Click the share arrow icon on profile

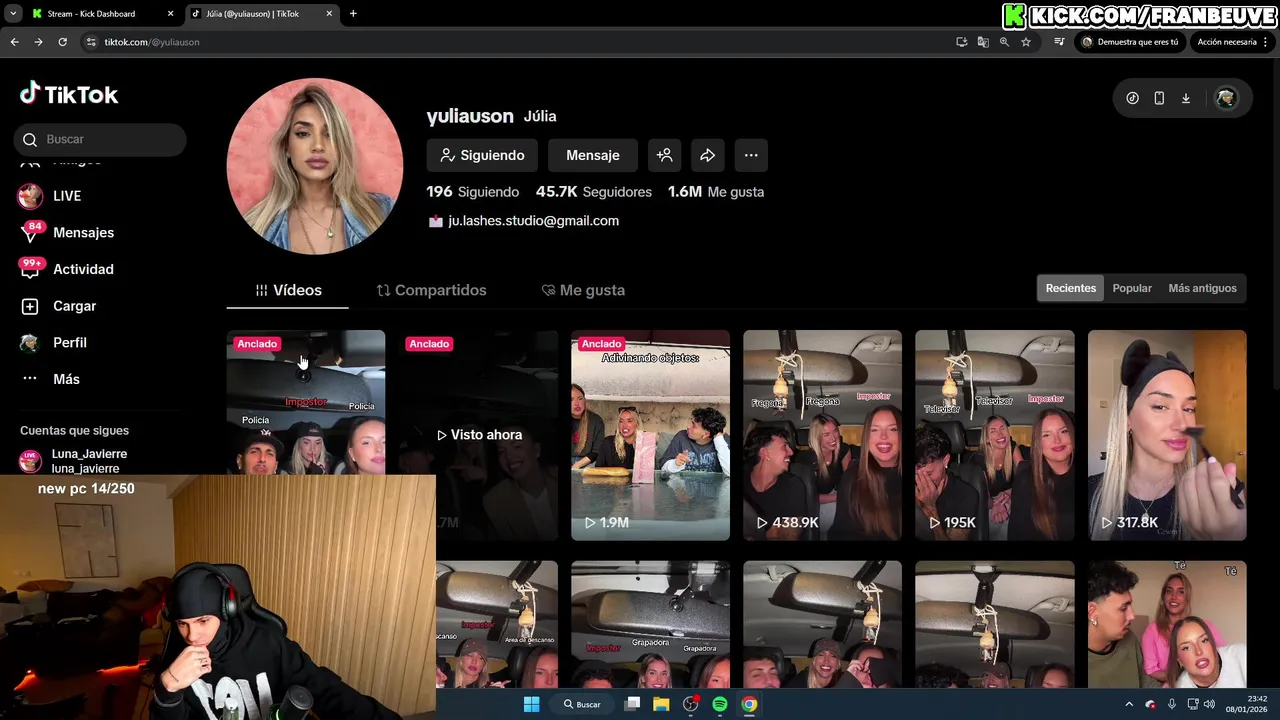[707, 155]
